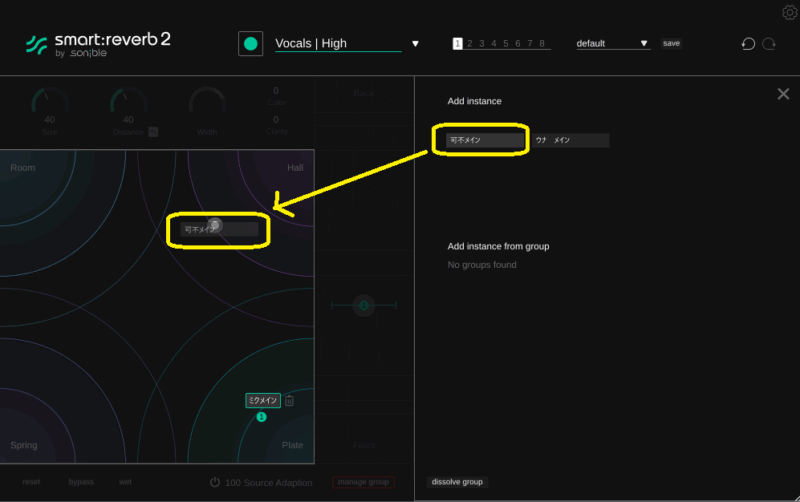Click the sonible smart:reverb 2 logo
800x502 pixels.
pyautogui.click(x=98, y=44)
